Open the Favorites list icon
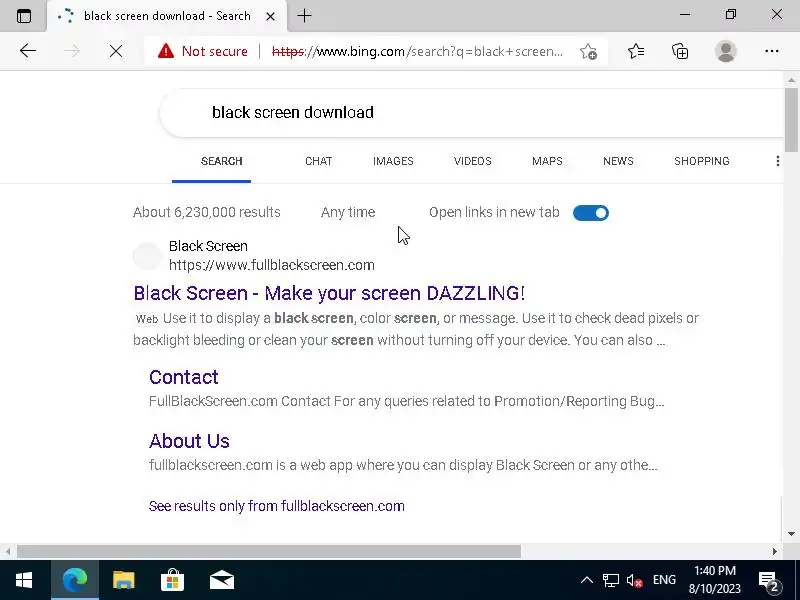The image size is (800, 600). [636, 51]
